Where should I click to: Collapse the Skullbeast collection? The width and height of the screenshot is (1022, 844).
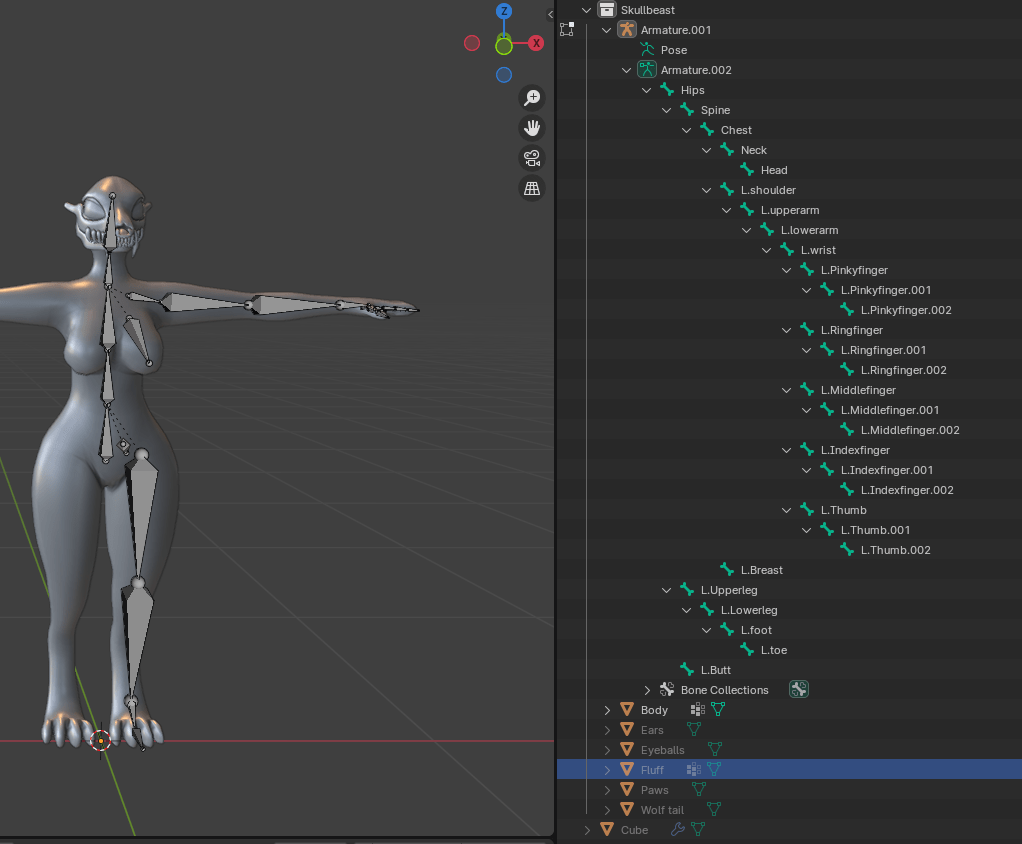coord(587,10)
